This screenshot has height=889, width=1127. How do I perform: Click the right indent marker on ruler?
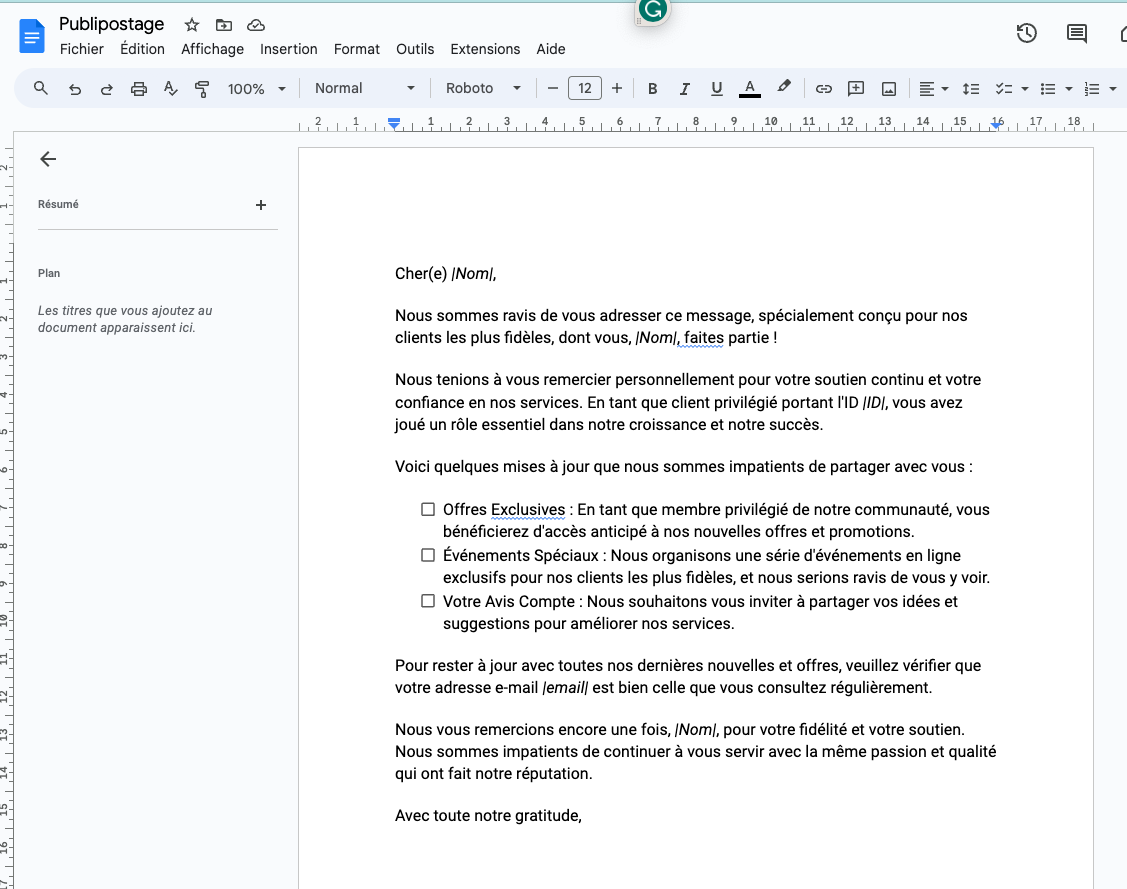[995, 125]
